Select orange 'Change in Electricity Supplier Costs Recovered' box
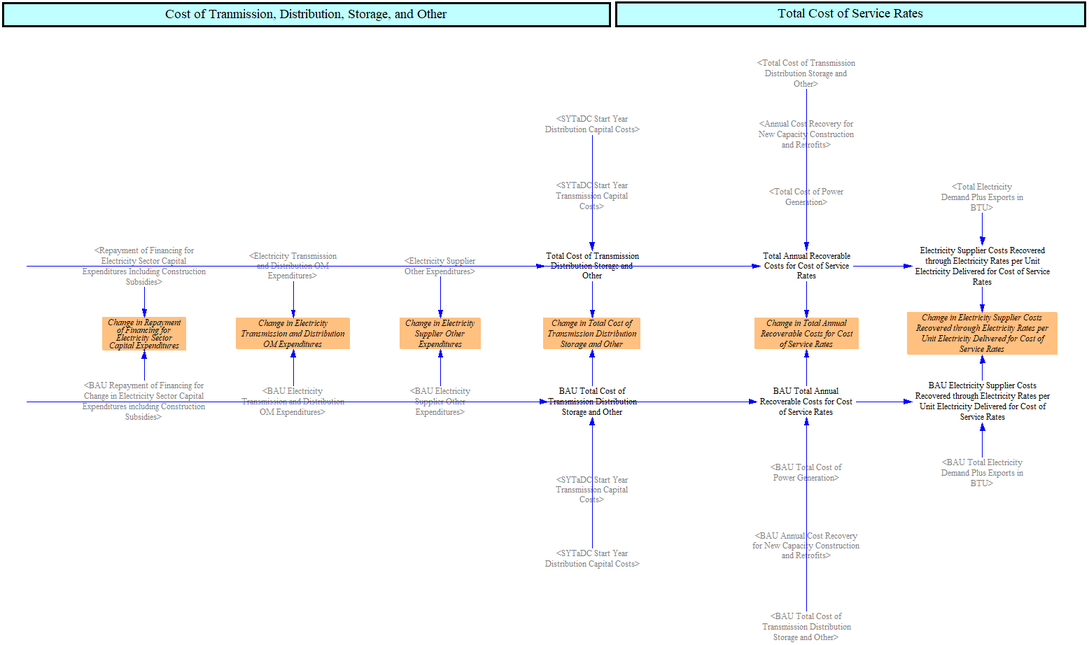The image size is (1089, 645). pyautogui.click(x=982, y=333)
